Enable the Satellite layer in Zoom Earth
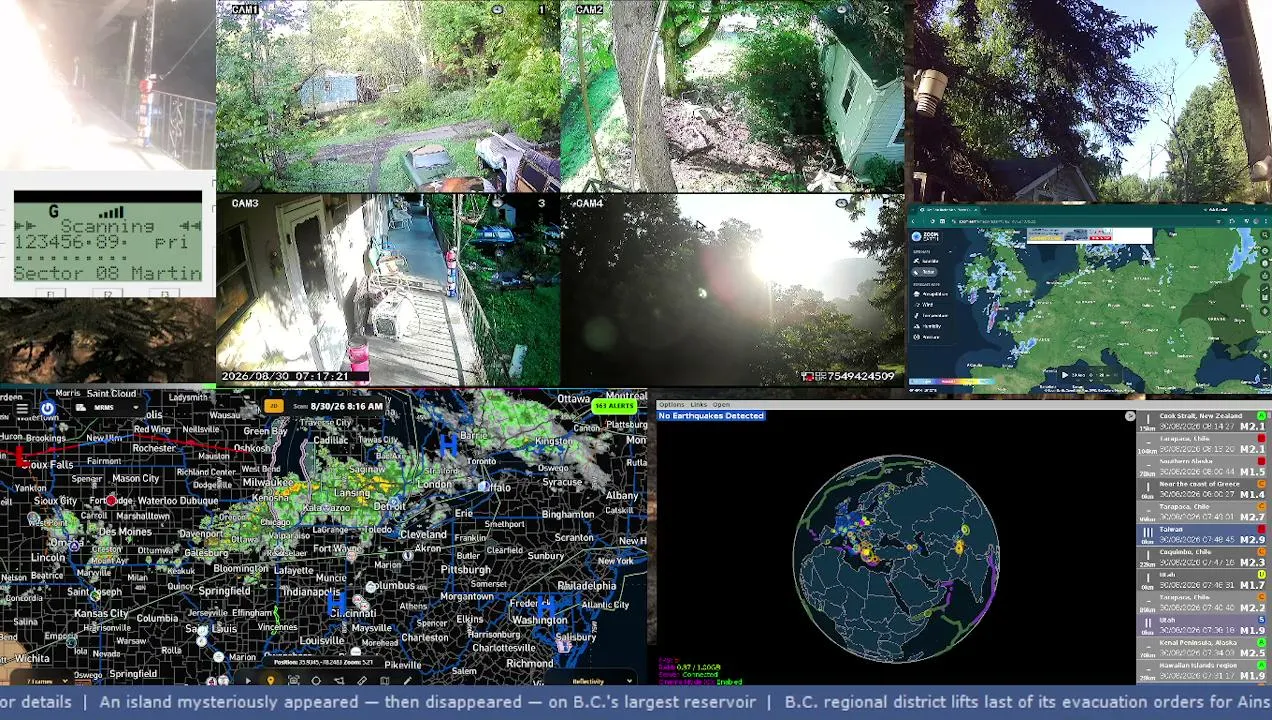 (x=925, y=261)
